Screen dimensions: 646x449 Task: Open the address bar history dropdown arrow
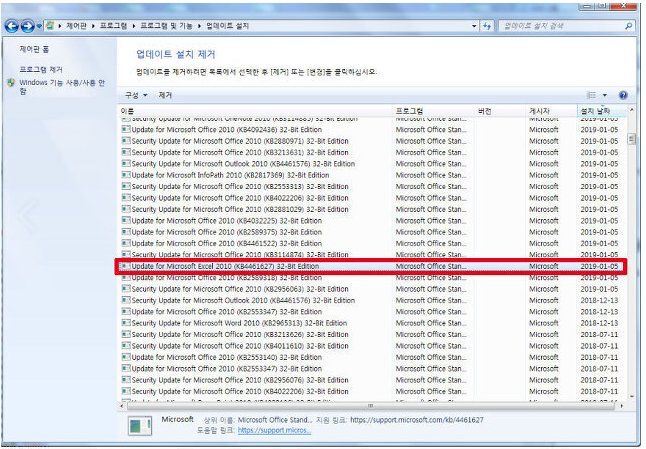pyautogui.click(x=474, y=26)
